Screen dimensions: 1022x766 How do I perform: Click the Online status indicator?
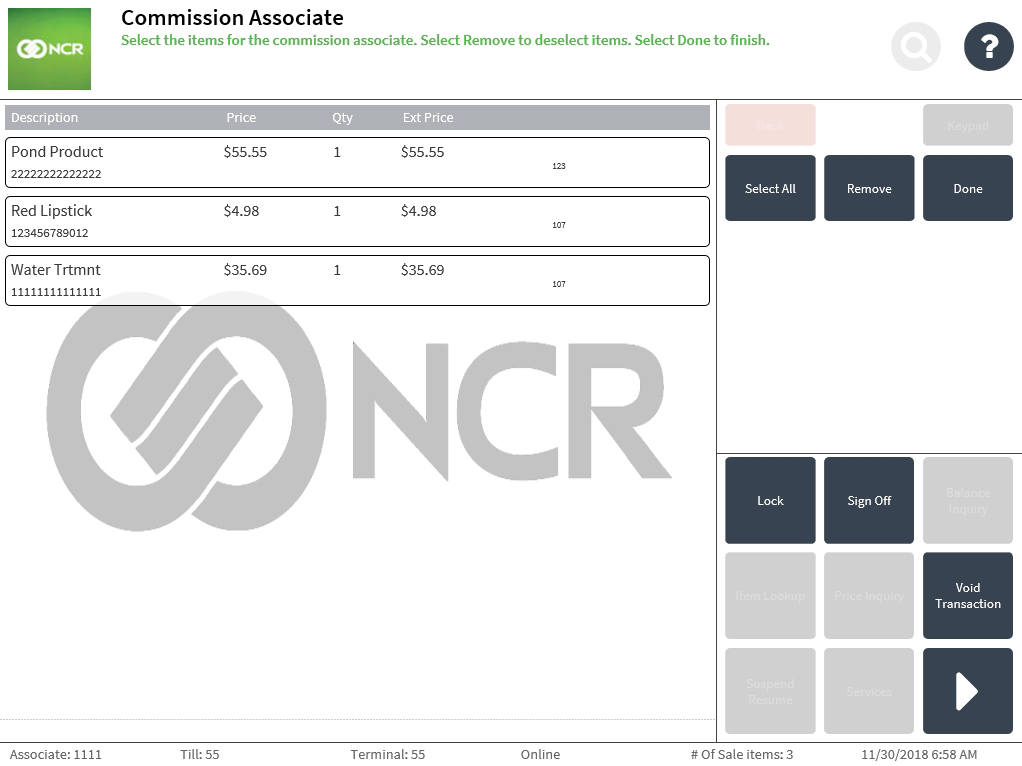click(x=540, y=754)
